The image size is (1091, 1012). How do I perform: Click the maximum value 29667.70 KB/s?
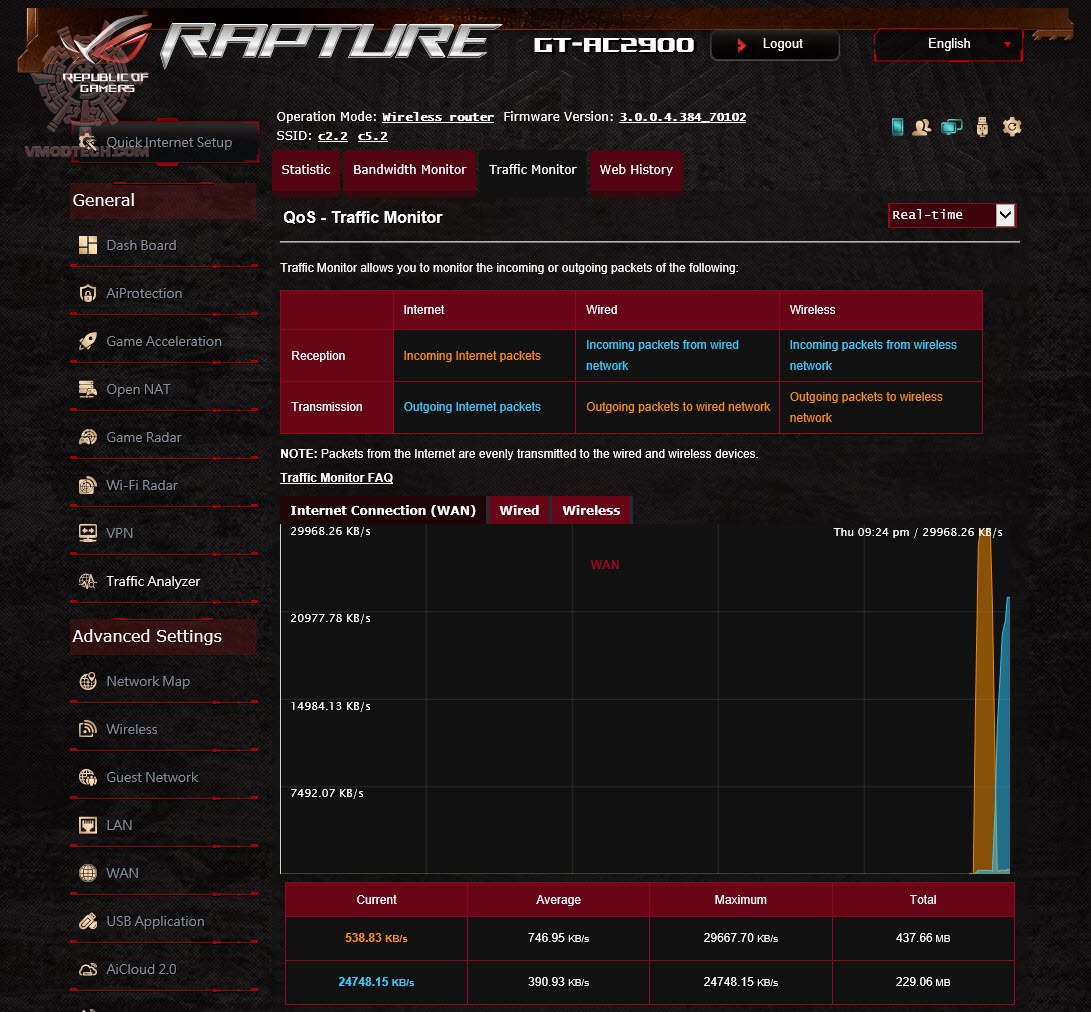pyautogui.click(x=740, y=938)
